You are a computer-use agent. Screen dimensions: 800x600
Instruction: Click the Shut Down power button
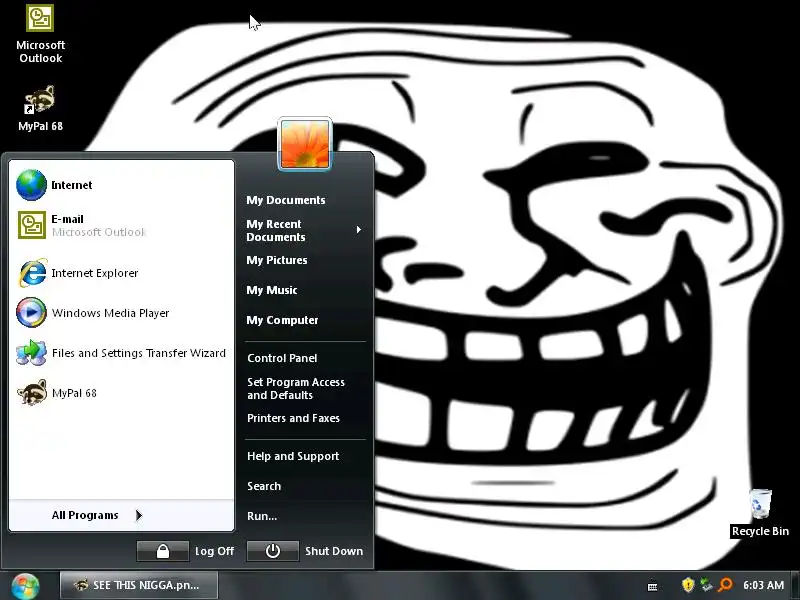coord(272,551)
